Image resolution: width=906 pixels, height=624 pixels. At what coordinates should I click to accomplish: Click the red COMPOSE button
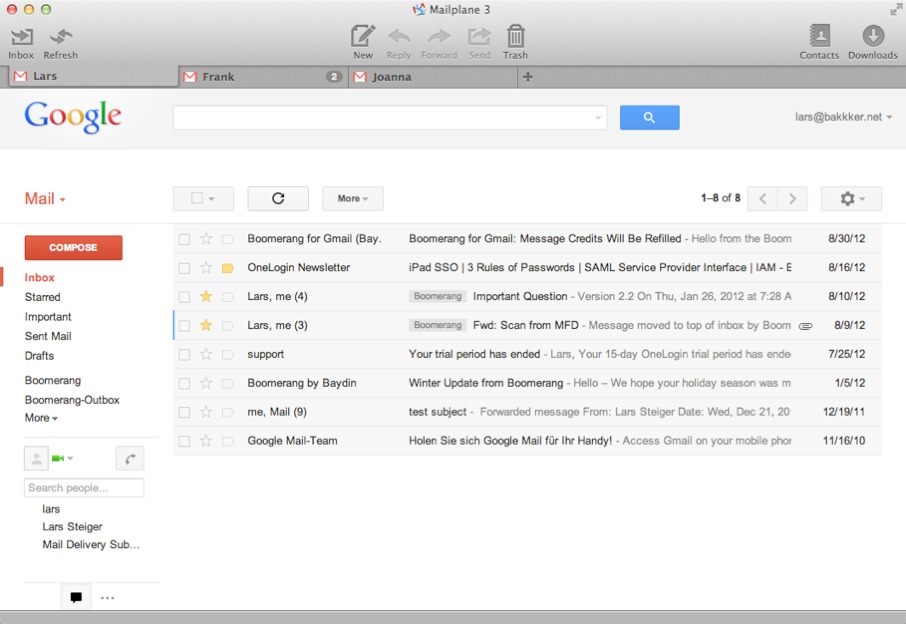(73, 247)
